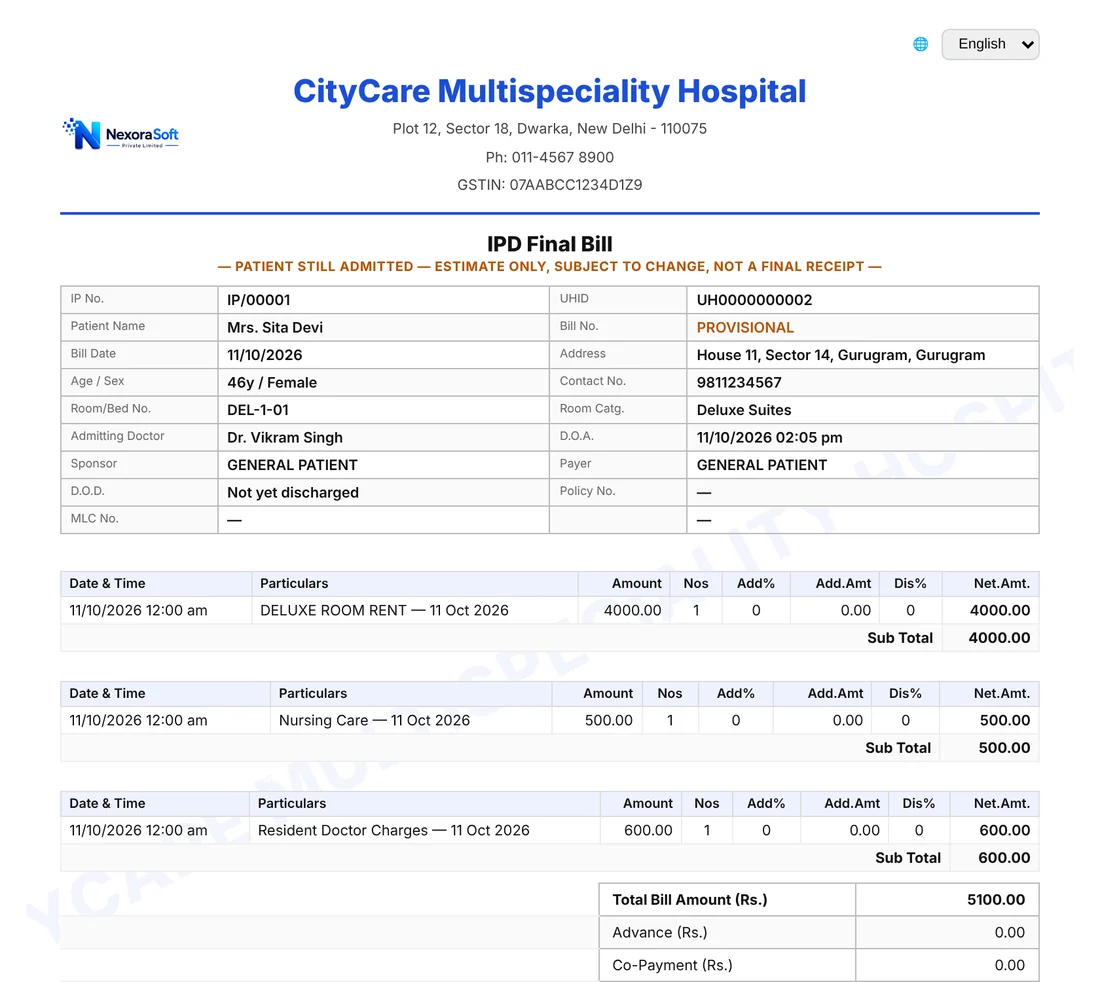Open the English language dropdown
The image size is (1100, 982).
coord(990,44)
